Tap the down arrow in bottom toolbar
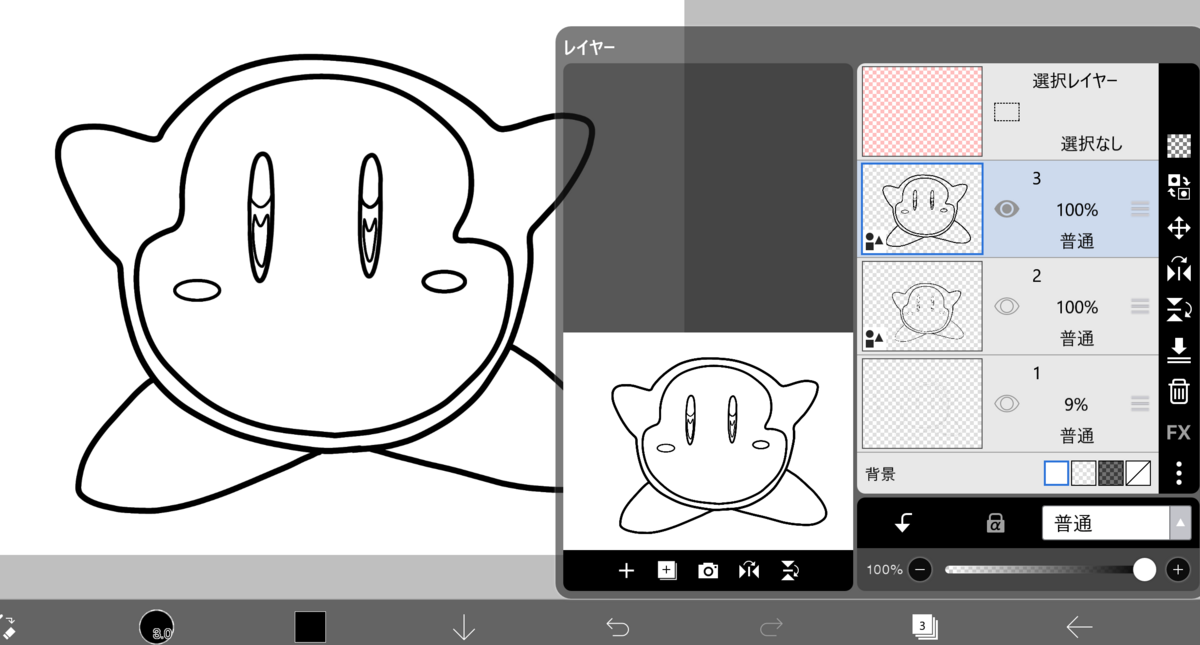This screenshot has width=1200, height=645. click(x=464, y=627)
